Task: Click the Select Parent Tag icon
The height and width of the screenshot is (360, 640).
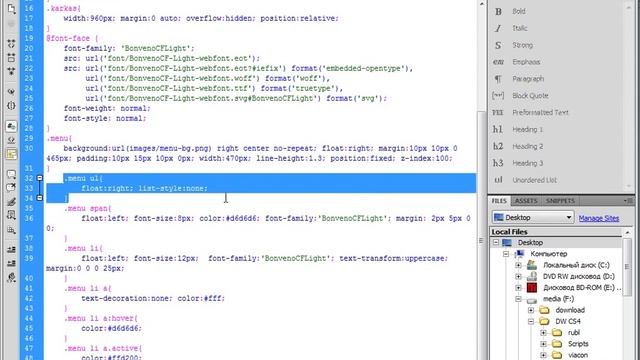Action: (11, 91)
